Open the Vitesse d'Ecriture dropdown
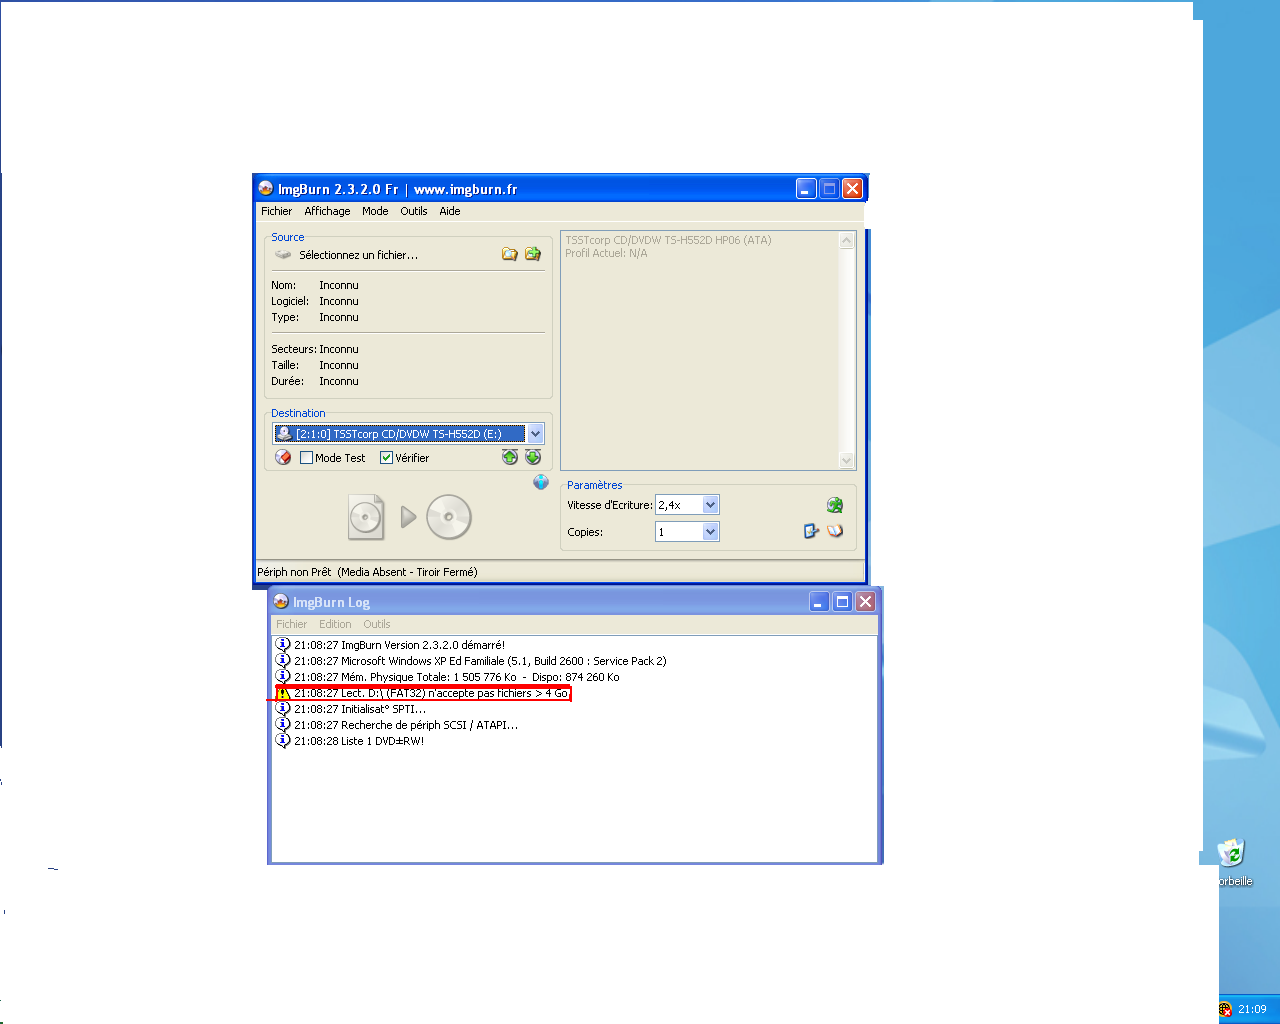 (711, 505)
